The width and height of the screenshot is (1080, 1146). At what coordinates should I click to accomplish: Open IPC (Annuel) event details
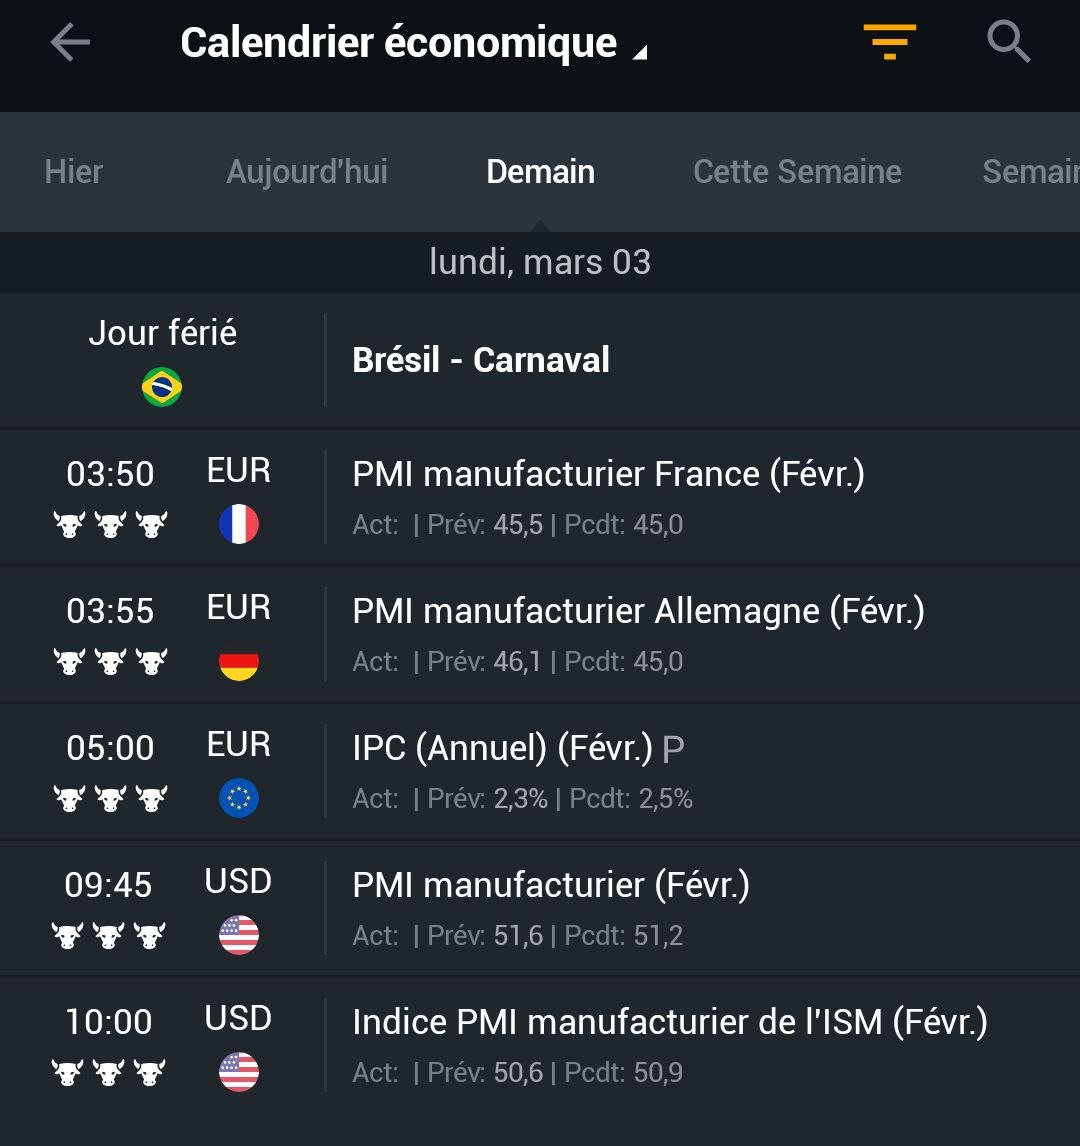pos(540,772)
